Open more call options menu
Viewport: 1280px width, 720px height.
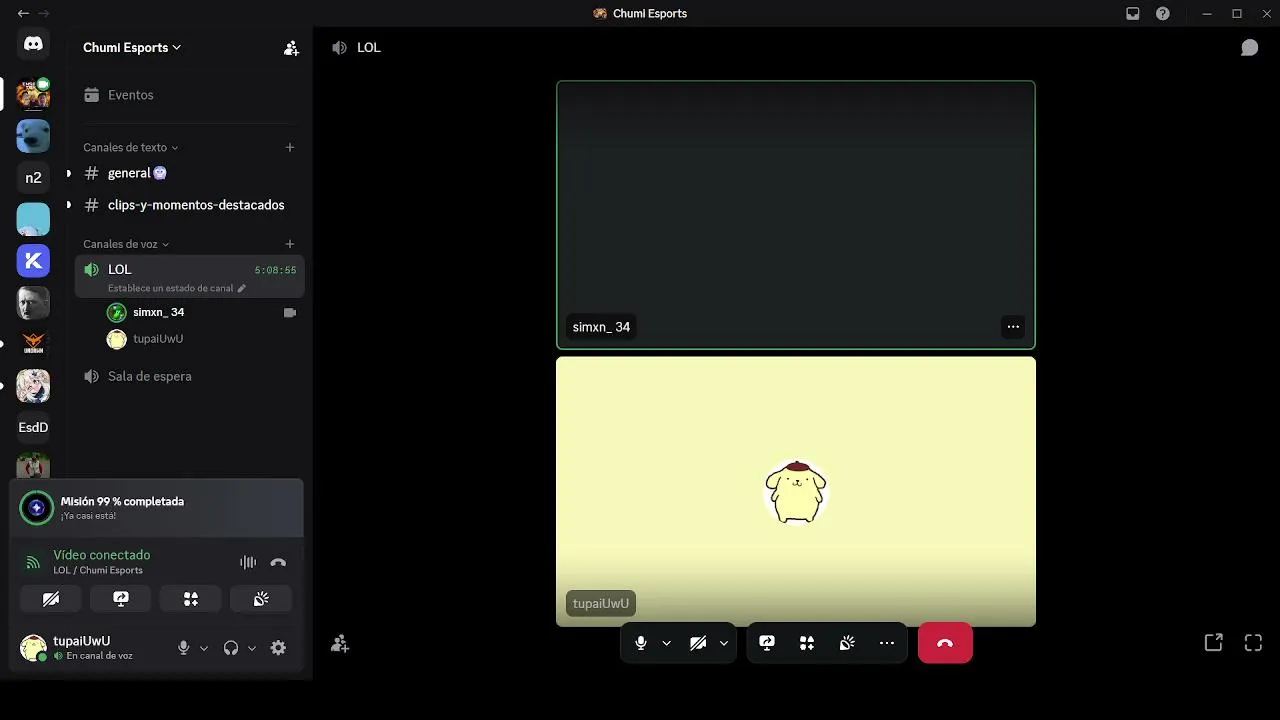tap(887, 643)
